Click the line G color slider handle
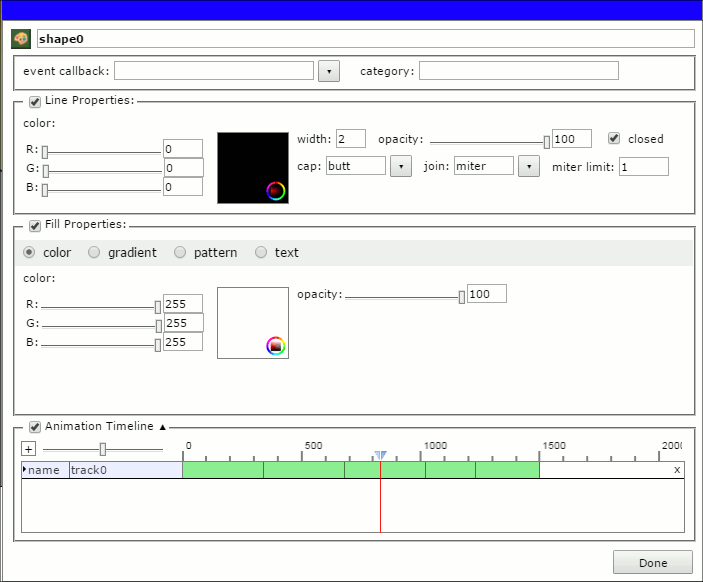 point(46,171)
